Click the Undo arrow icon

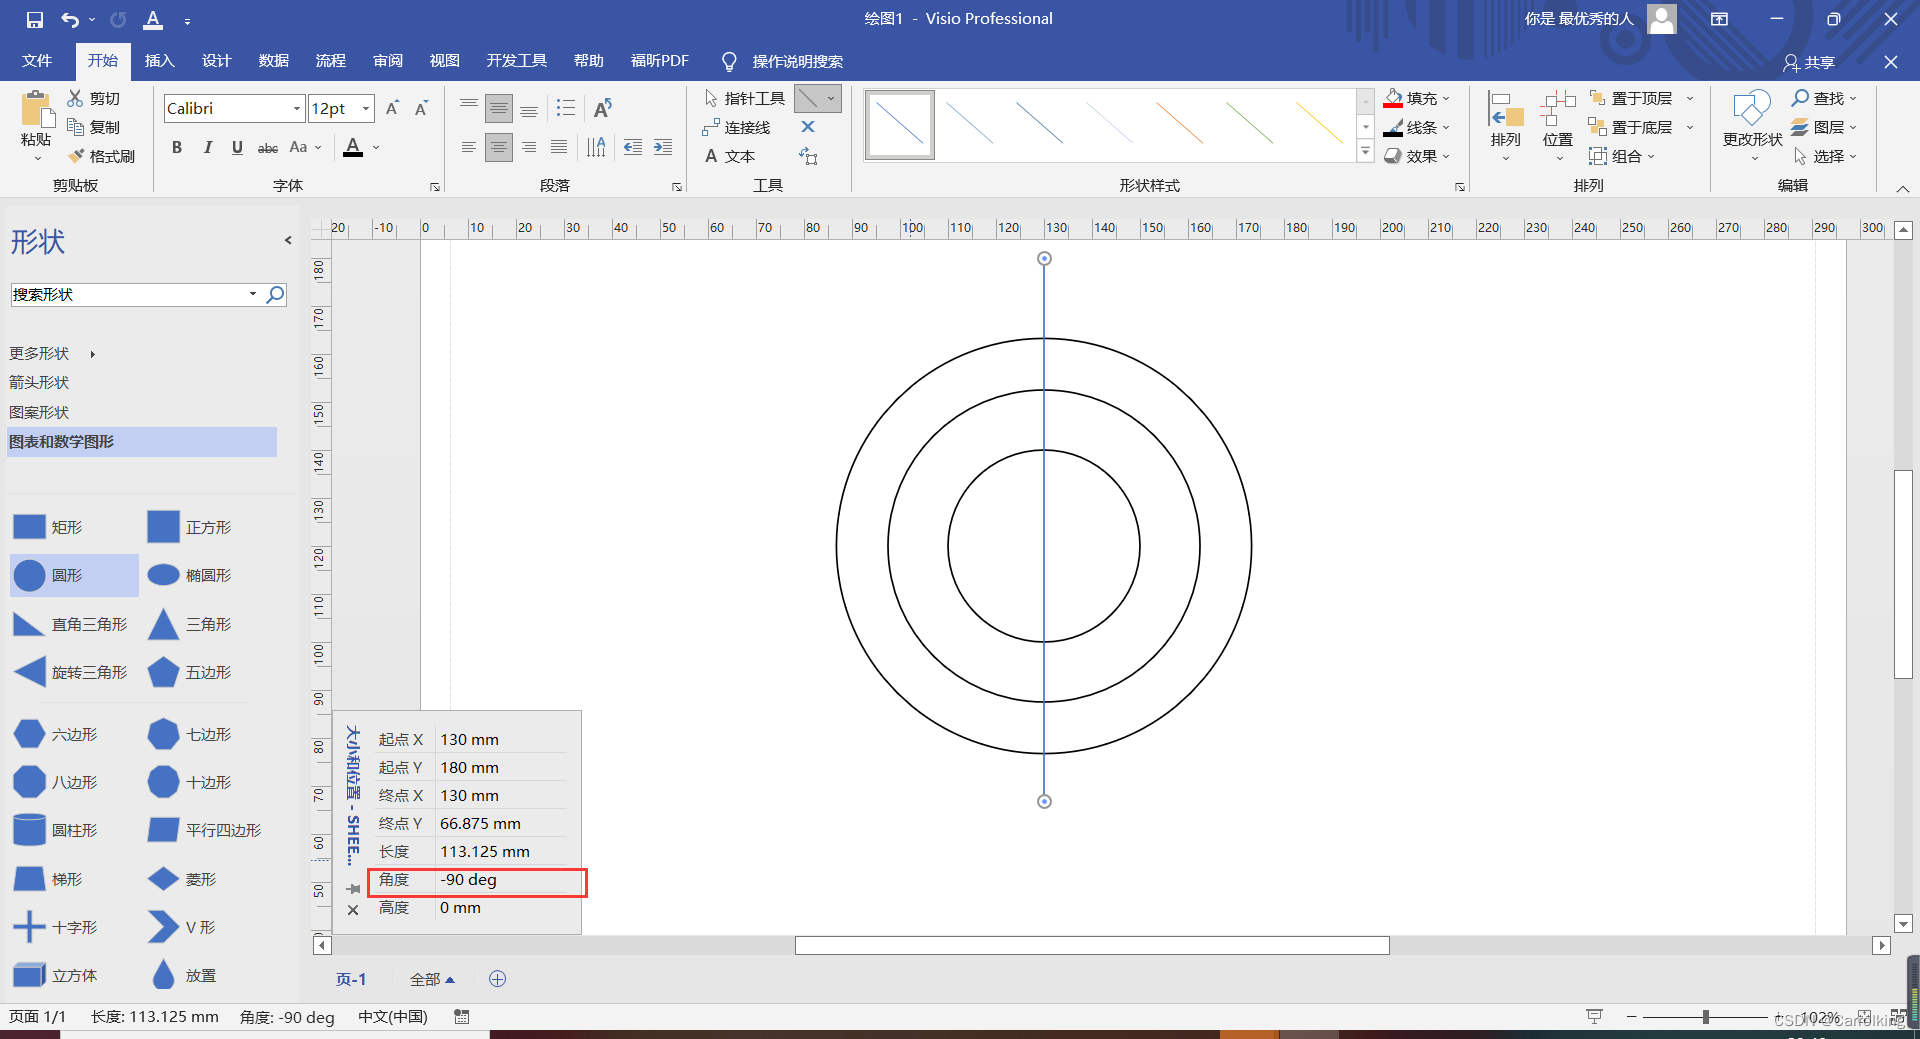[69, 19]
